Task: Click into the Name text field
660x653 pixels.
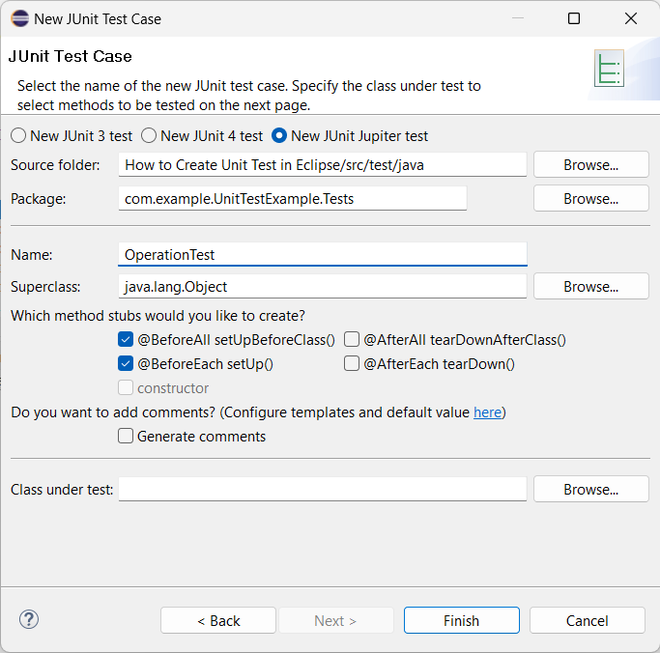Action: pyautogui.click(x=322, y=255)
